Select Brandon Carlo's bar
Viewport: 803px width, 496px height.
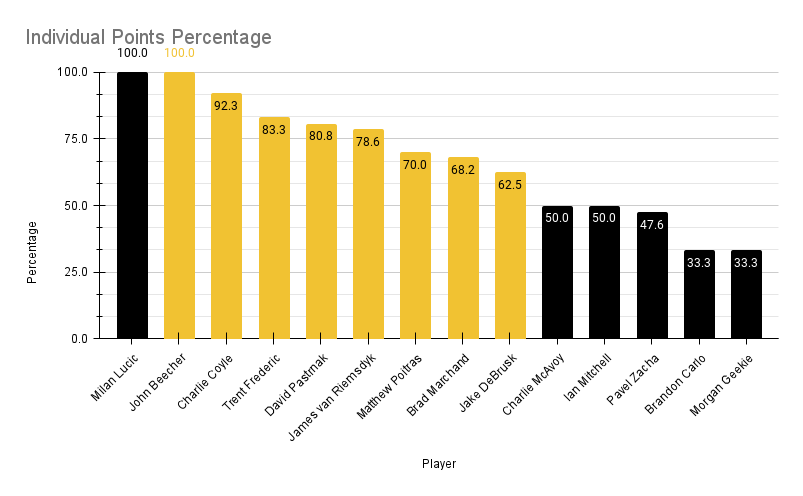click(699, 294)
